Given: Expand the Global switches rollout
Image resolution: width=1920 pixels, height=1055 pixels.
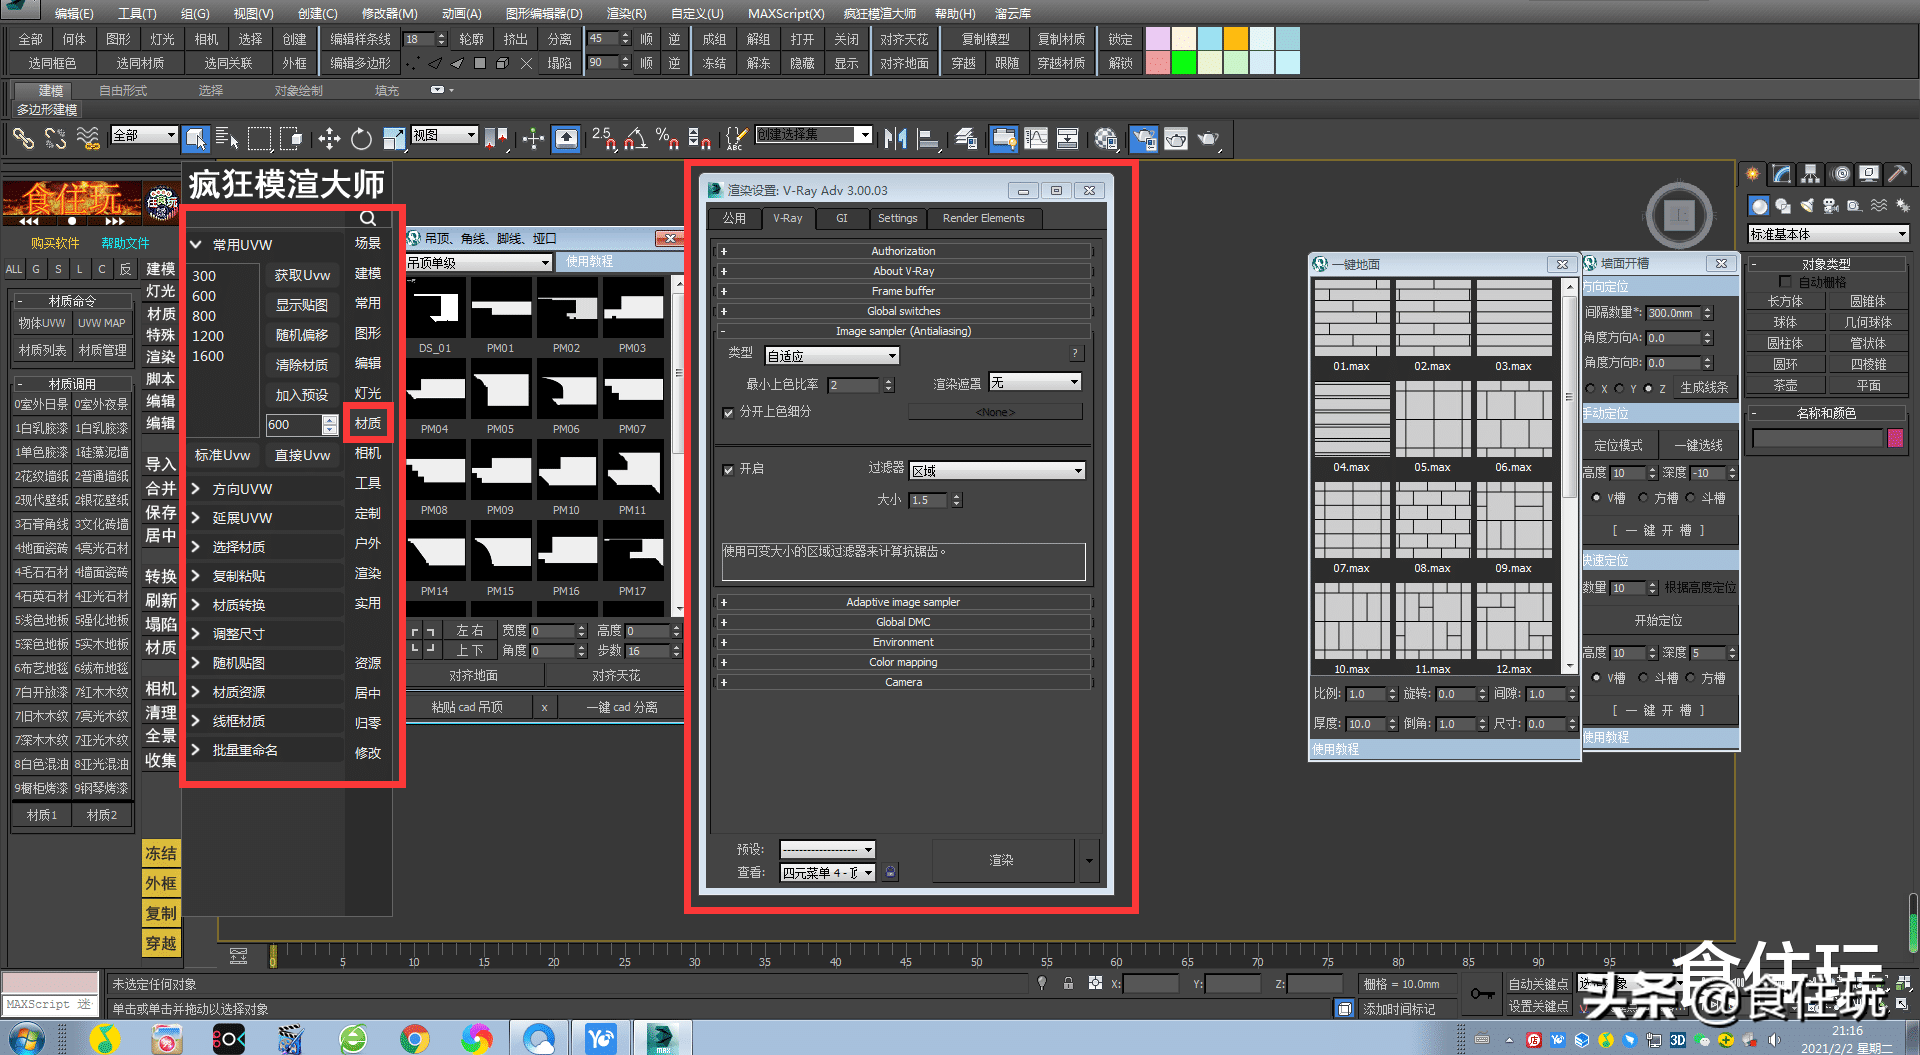Looking at the screenshot, I should pyautogui.click(x=903, y=311).
